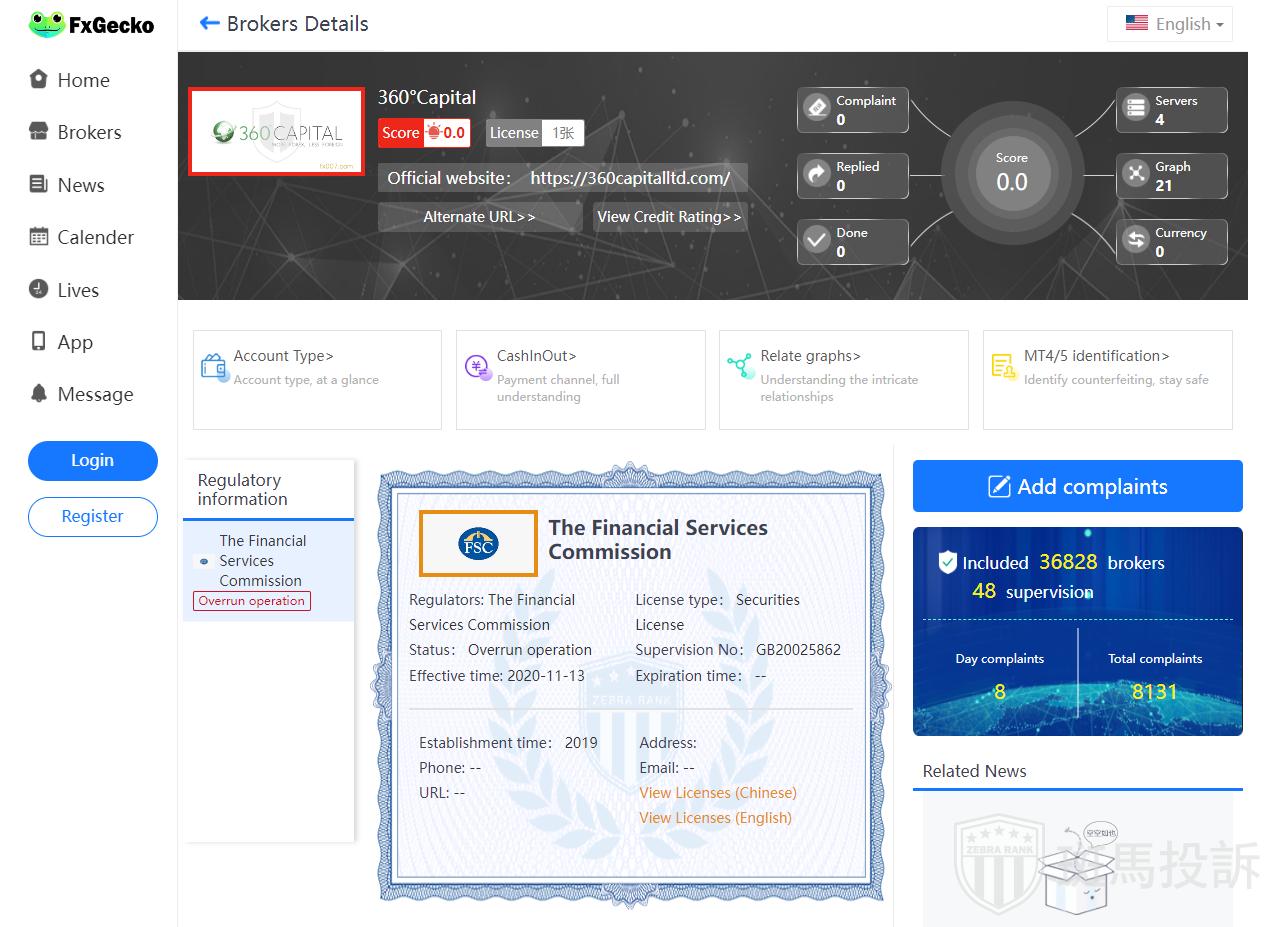This screenshot has width=1279, height=927.
Task: Click the 360 Capital broker logo thumbnail
Action: 276,131
